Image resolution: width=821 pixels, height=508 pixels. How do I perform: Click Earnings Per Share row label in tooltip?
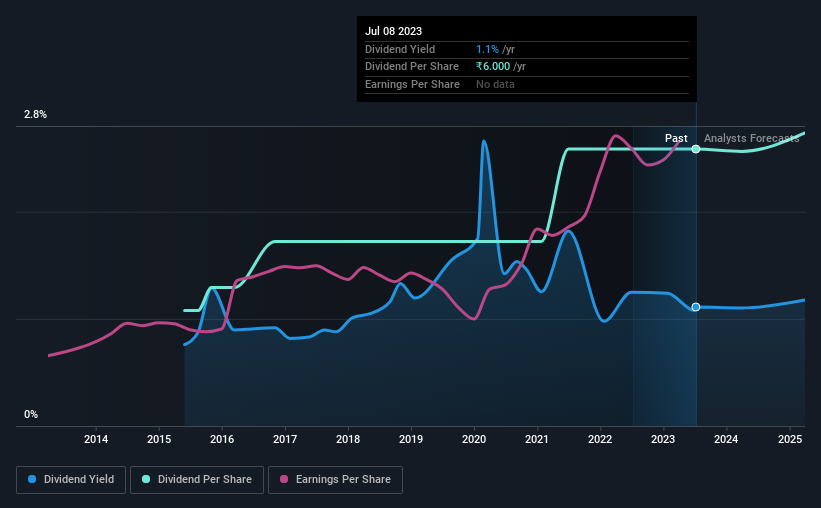(x=413, y=84)
